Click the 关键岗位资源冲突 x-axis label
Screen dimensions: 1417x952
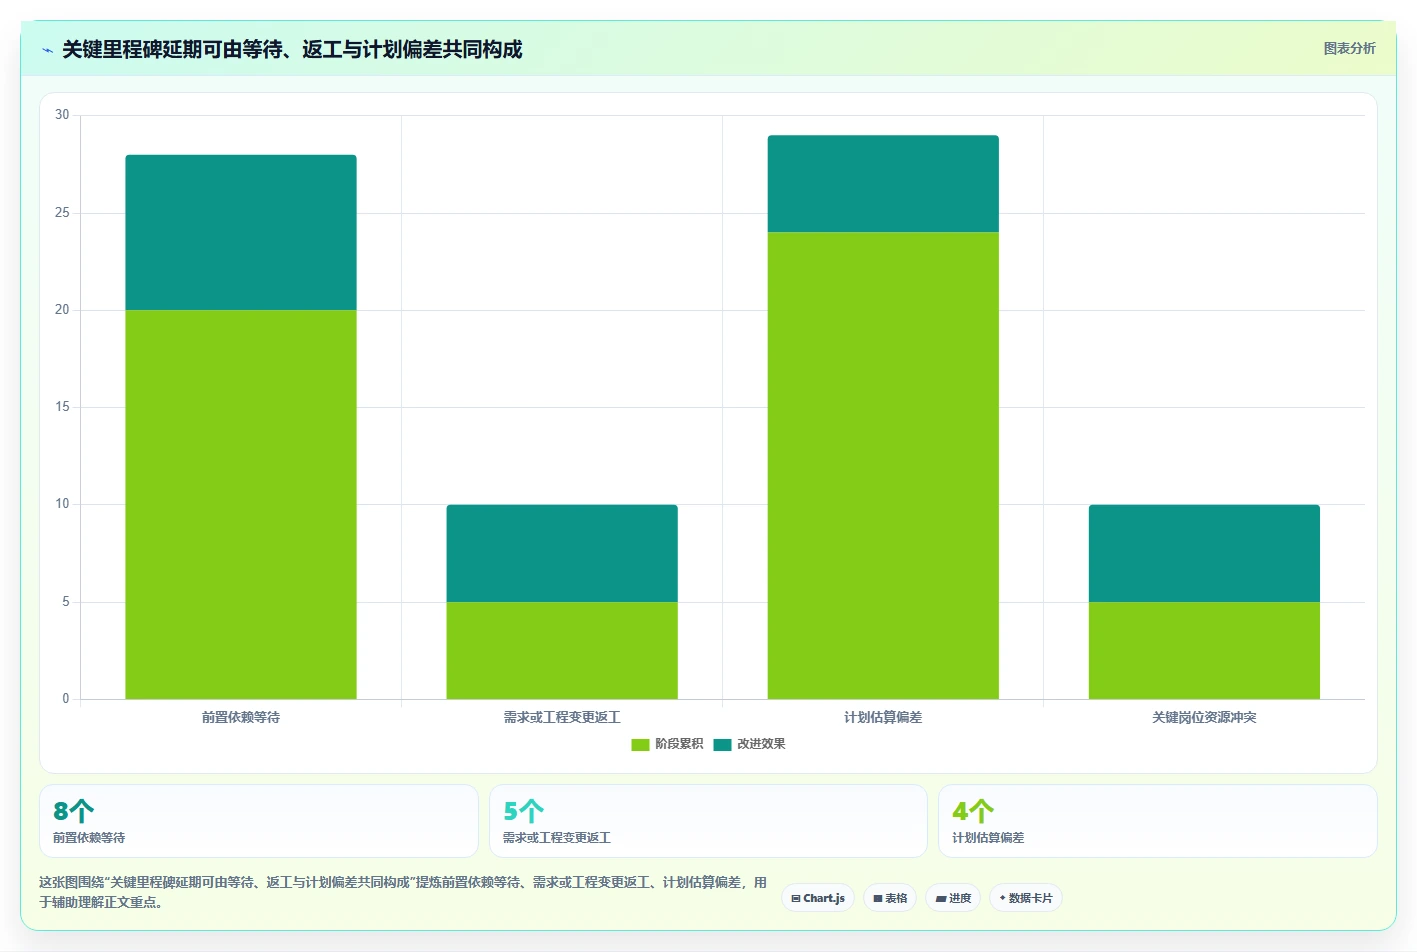tap(1204, 717)
